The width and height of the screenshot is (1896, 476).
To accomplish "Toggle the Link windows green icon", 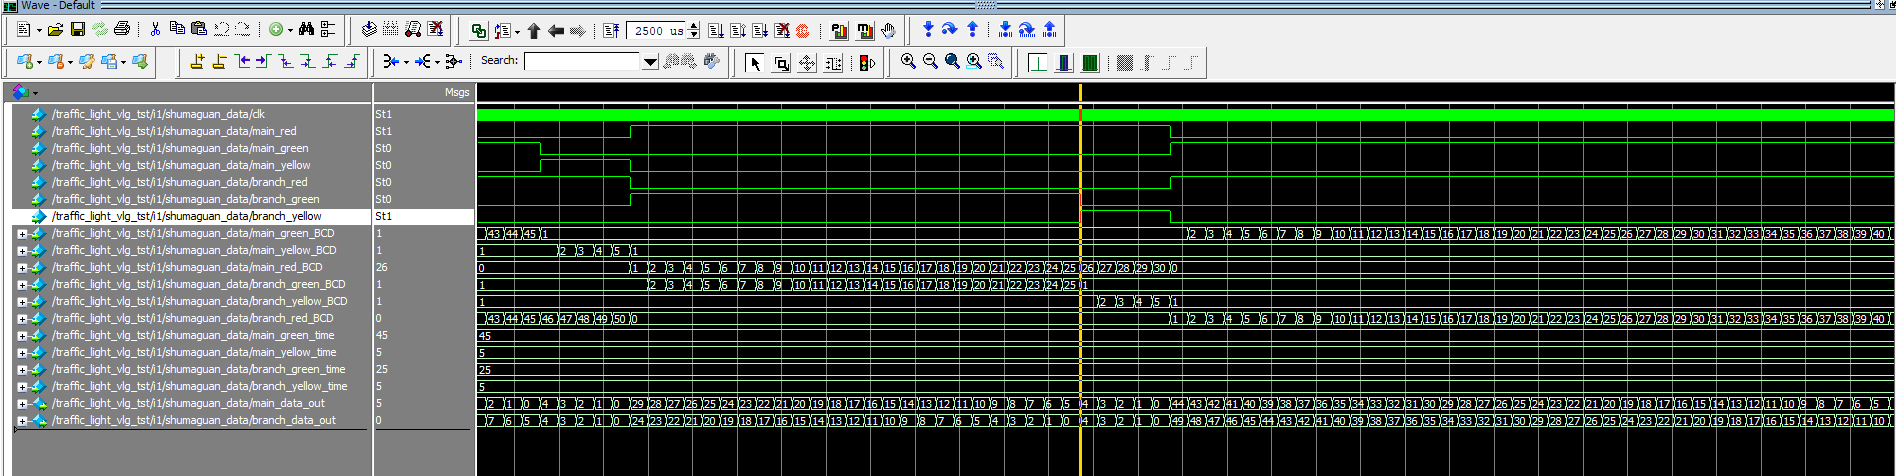I will point(479,31).
